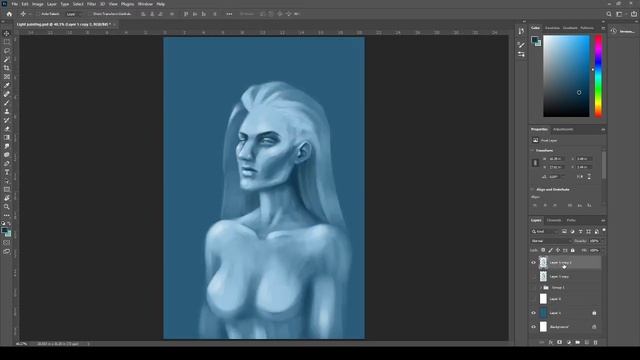This screenshot has width=640, height=360.
Task: Toggle visibility of Layer 5 copy
Action: tap(533, 276)
